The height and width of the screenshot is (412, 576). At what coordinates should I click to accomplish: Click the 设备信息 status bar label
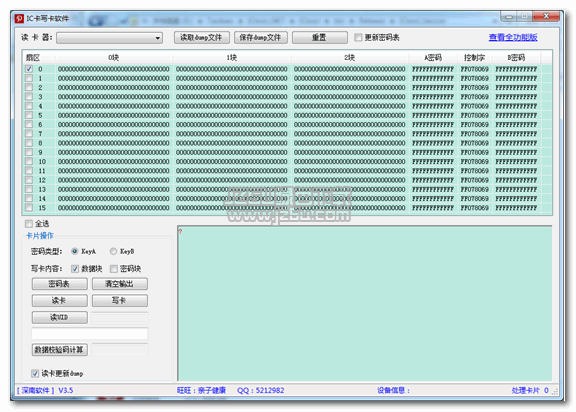393,390
